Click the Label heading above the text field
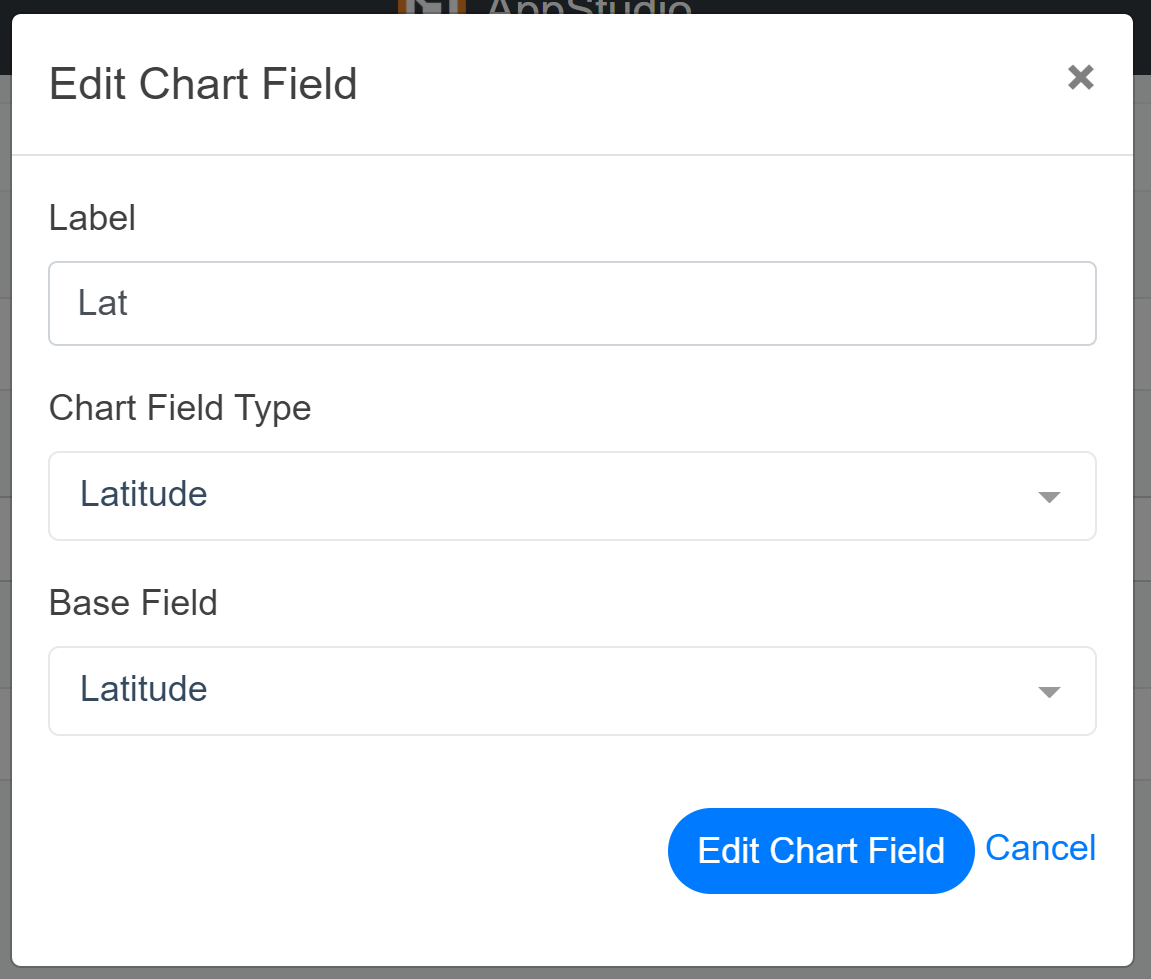The width and height of the screenshot is (1151, 979). (92, 218)
